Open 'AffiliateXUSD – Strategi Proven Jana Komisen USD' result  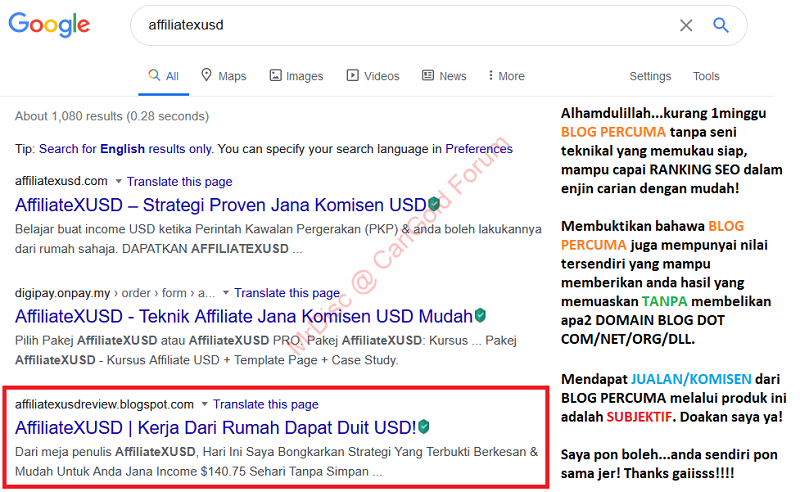click(220, 205)
